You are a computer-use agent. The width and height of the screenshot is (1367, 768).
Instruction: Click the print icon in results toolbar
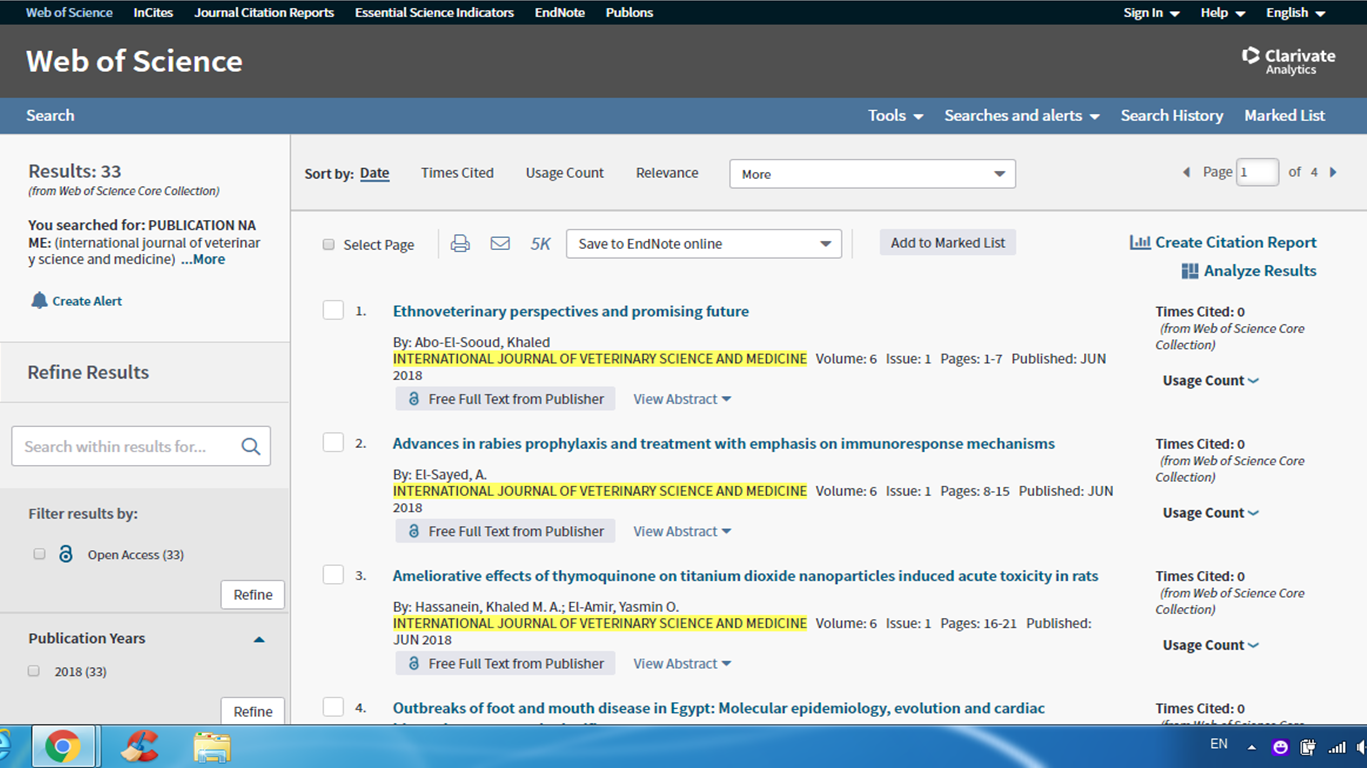460,243
